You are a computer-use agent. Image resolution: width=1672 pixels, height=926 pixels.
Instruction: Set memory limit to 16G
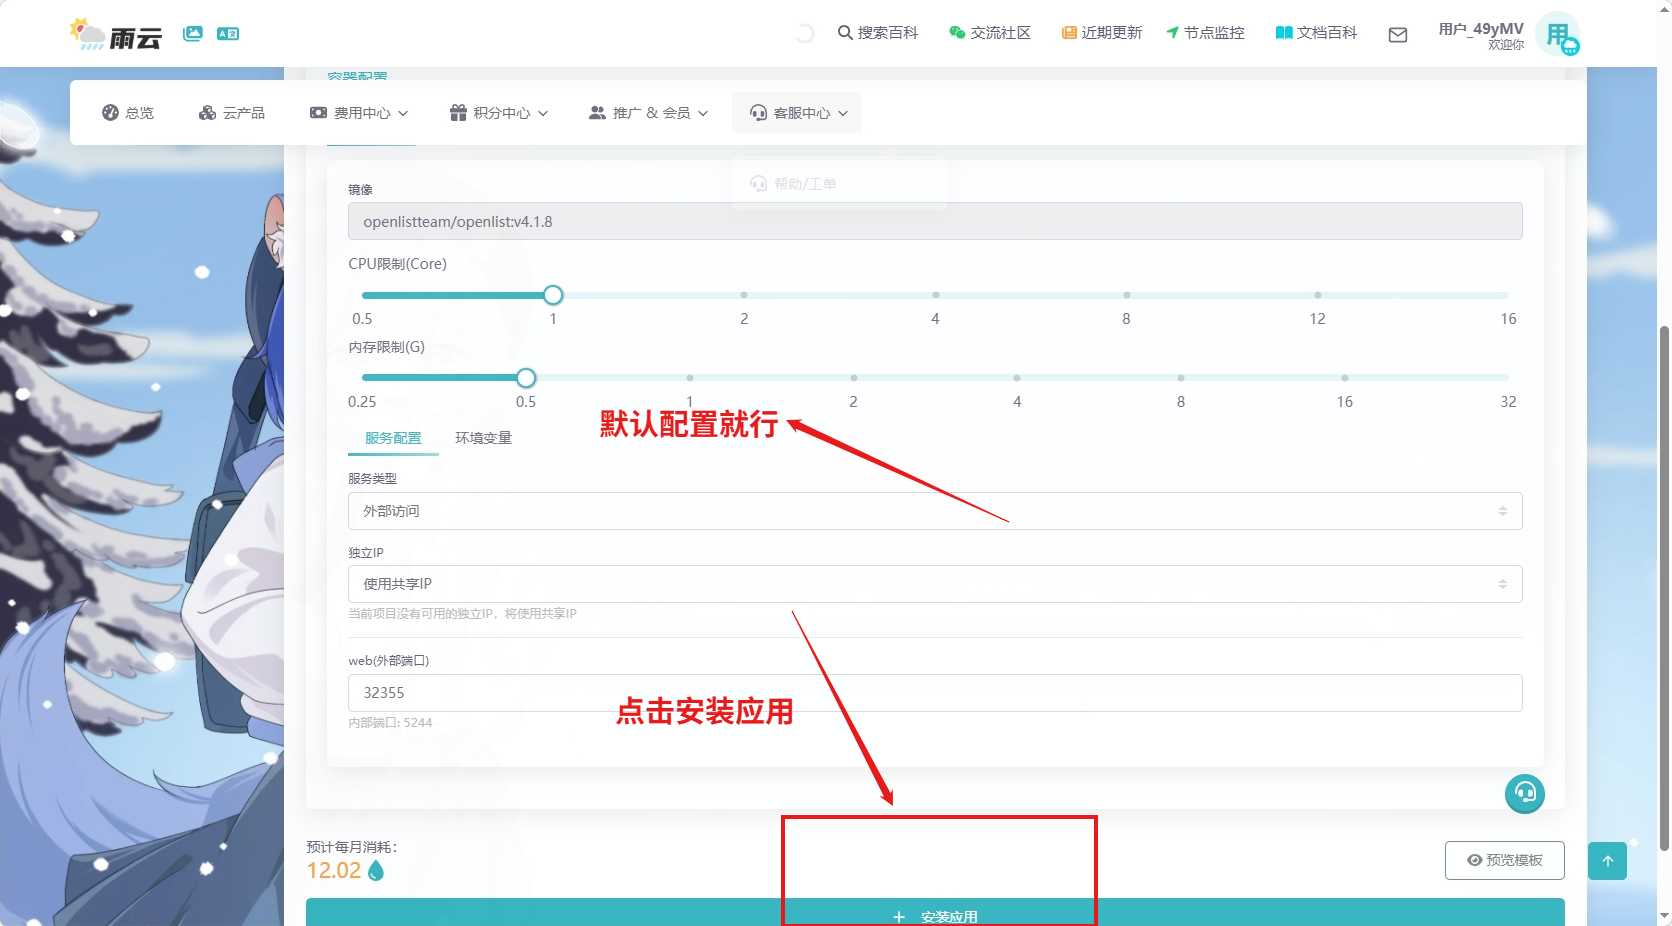click(1345, 378)
